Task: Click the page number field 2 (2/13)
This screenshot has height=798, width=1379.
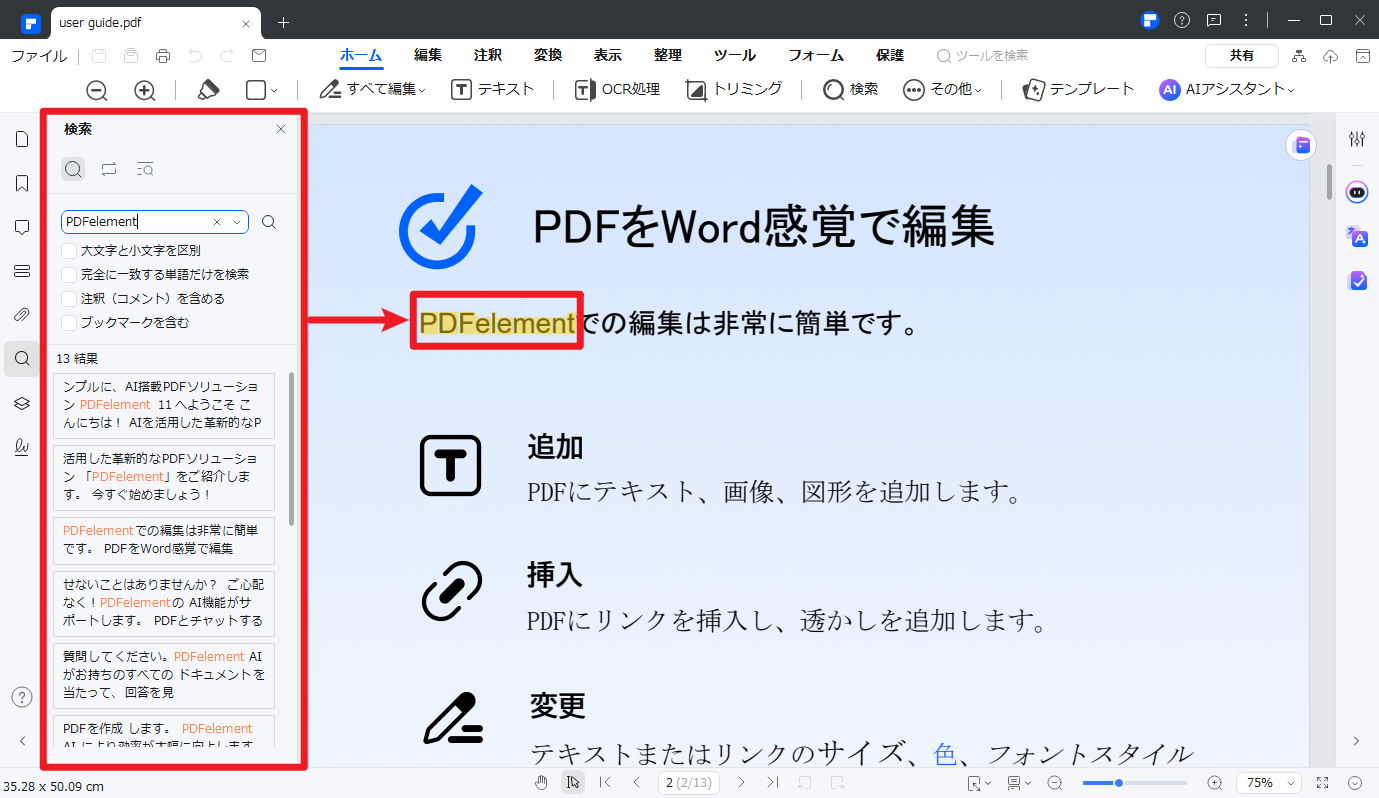Action: (689, 782)
